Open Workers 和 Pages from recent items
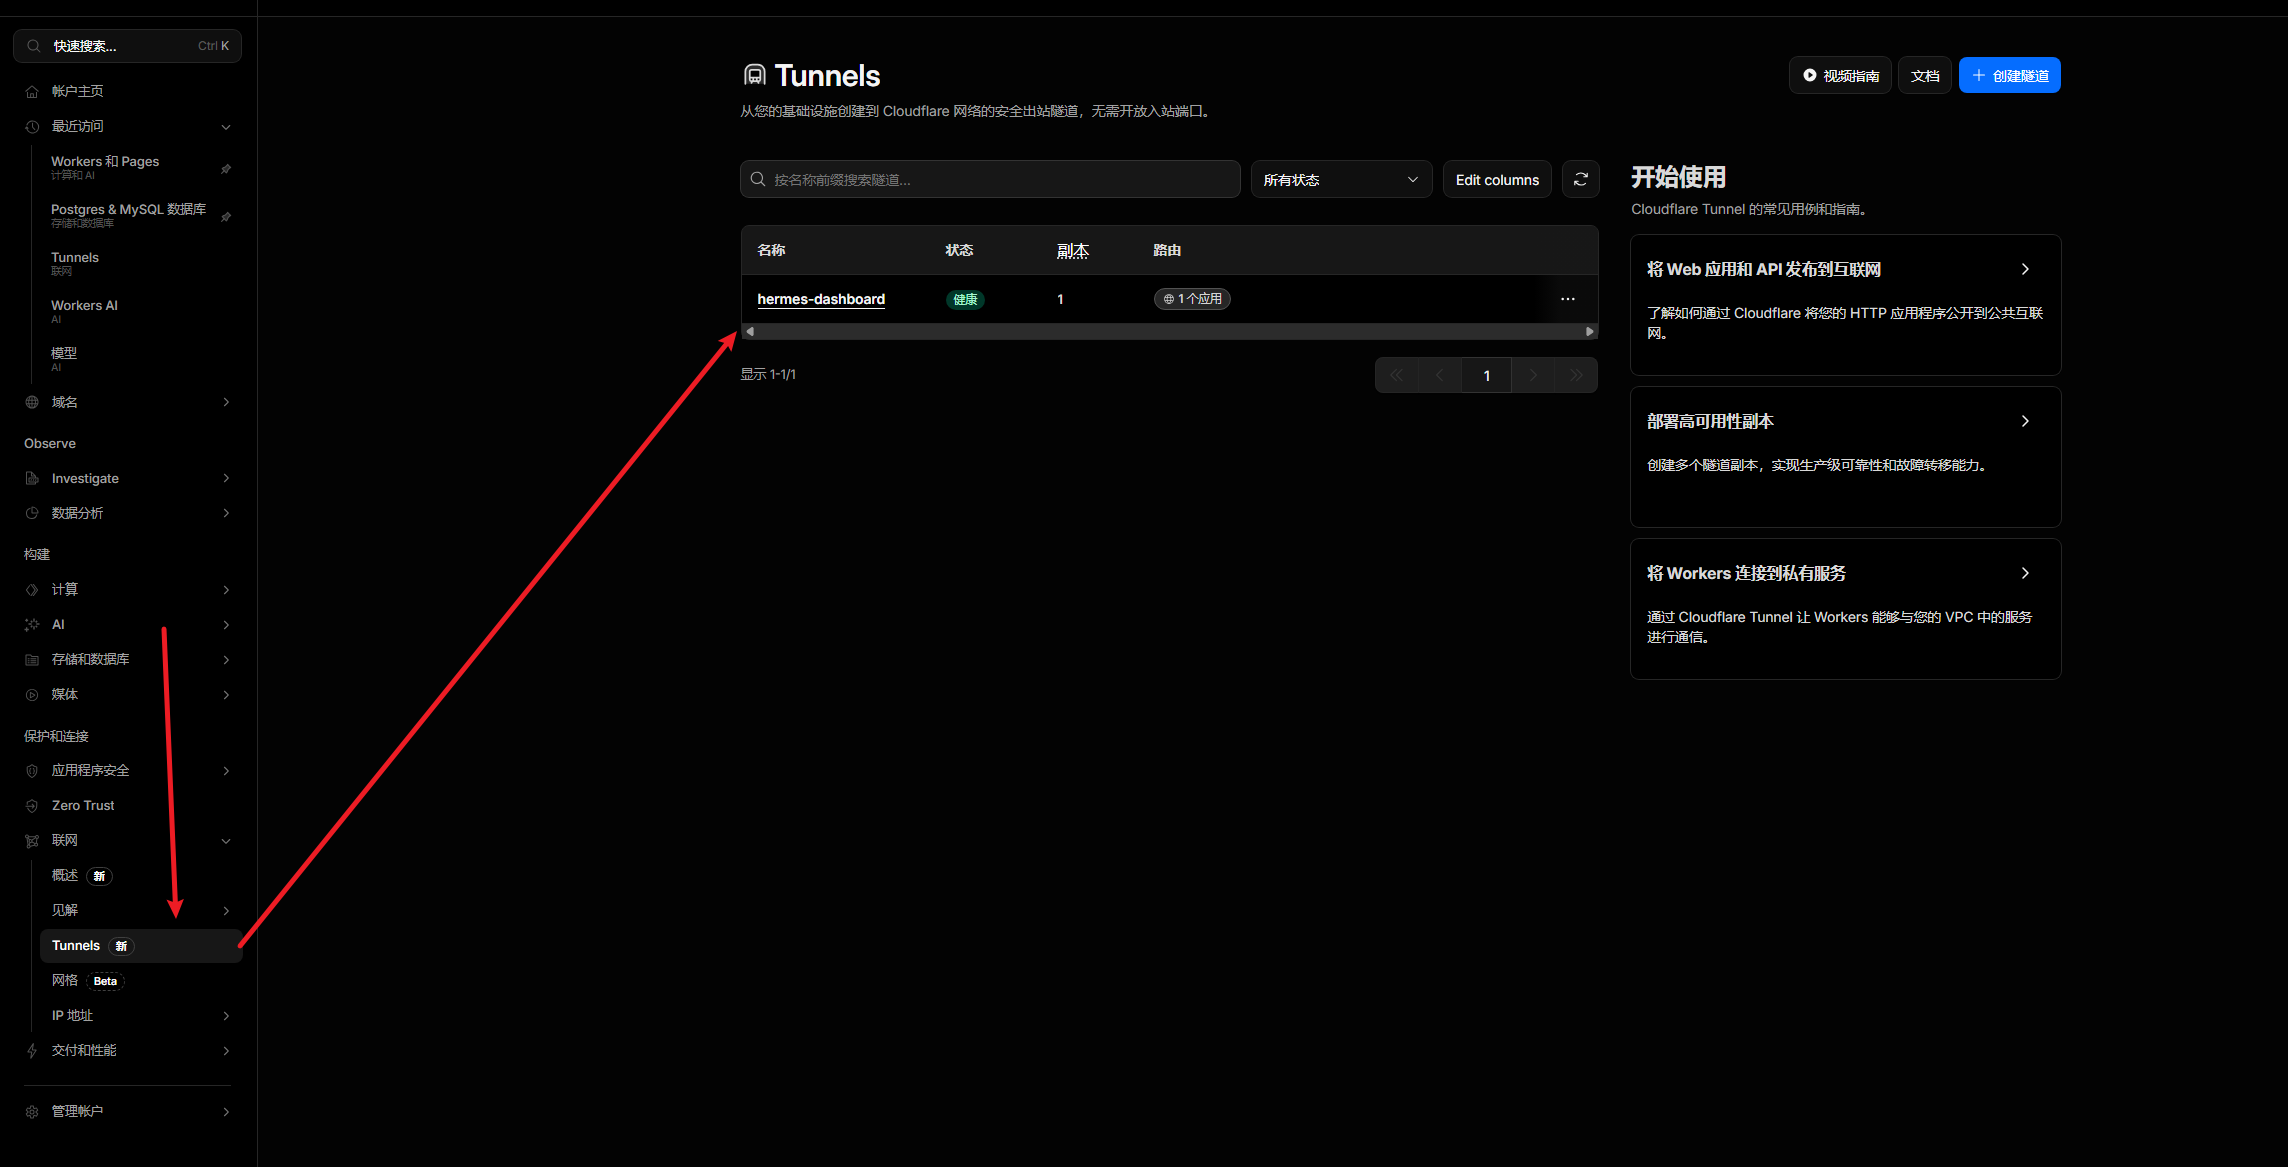The height and width of the screenshot is (1167, 2288). coord(105,167)
